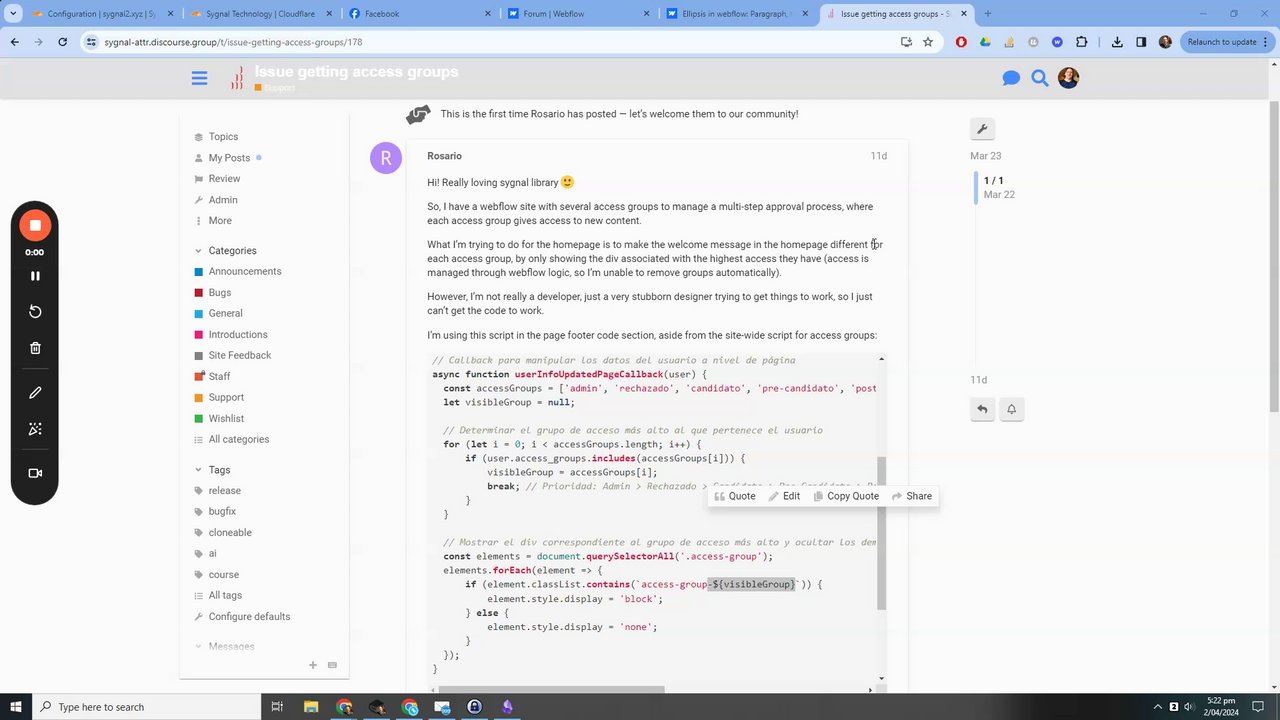1280x720 pixels.
Task: Click the notification bell button under timeline
Action: [1011, 409]
